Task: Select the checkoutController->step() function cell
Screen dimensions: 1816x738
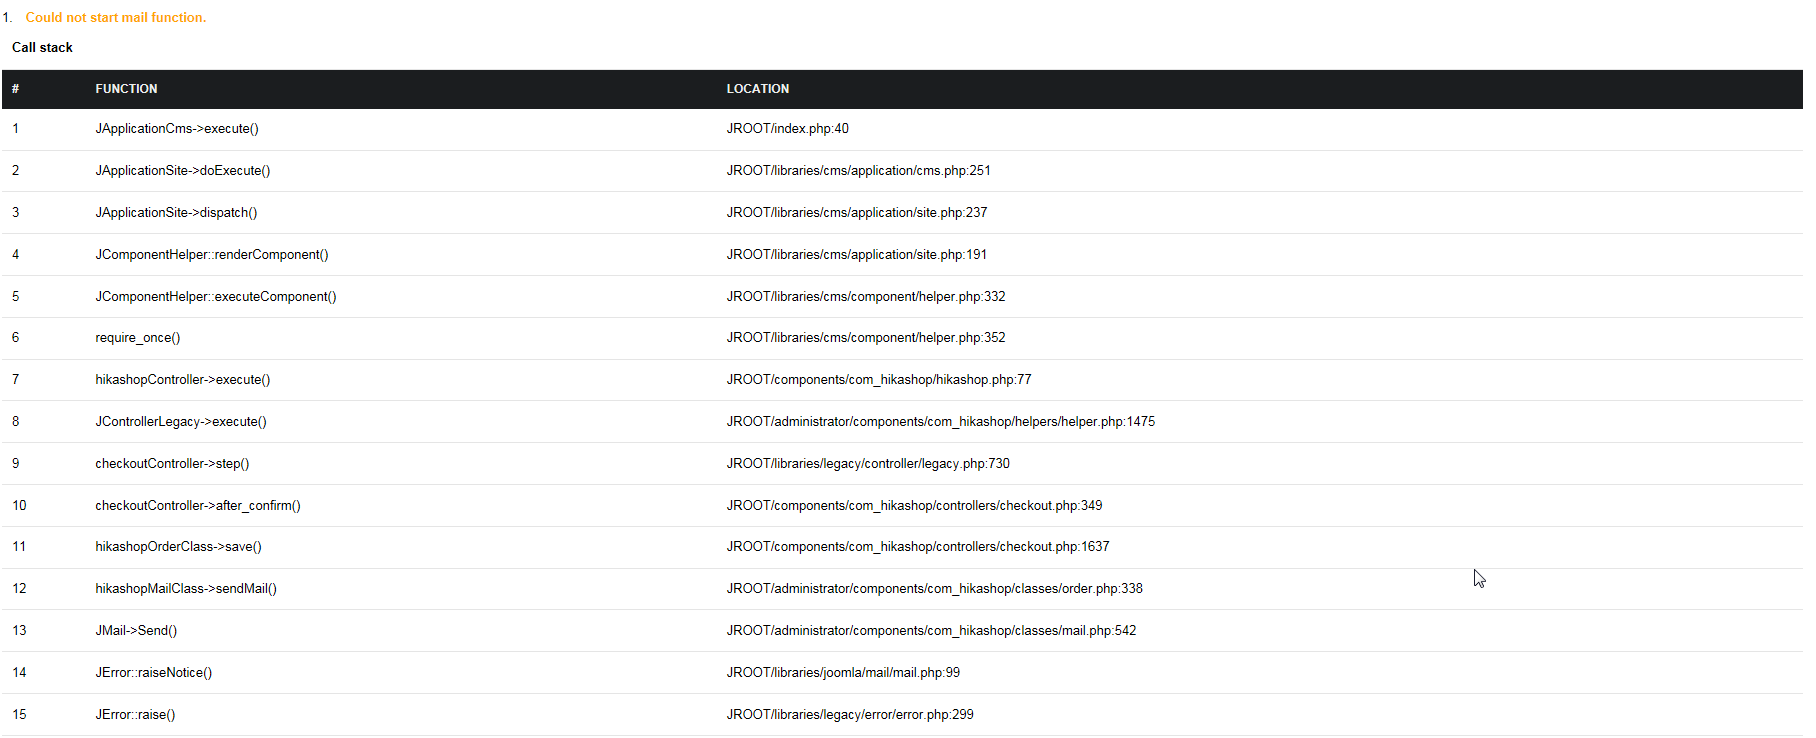Action: [x=172, y=464]
